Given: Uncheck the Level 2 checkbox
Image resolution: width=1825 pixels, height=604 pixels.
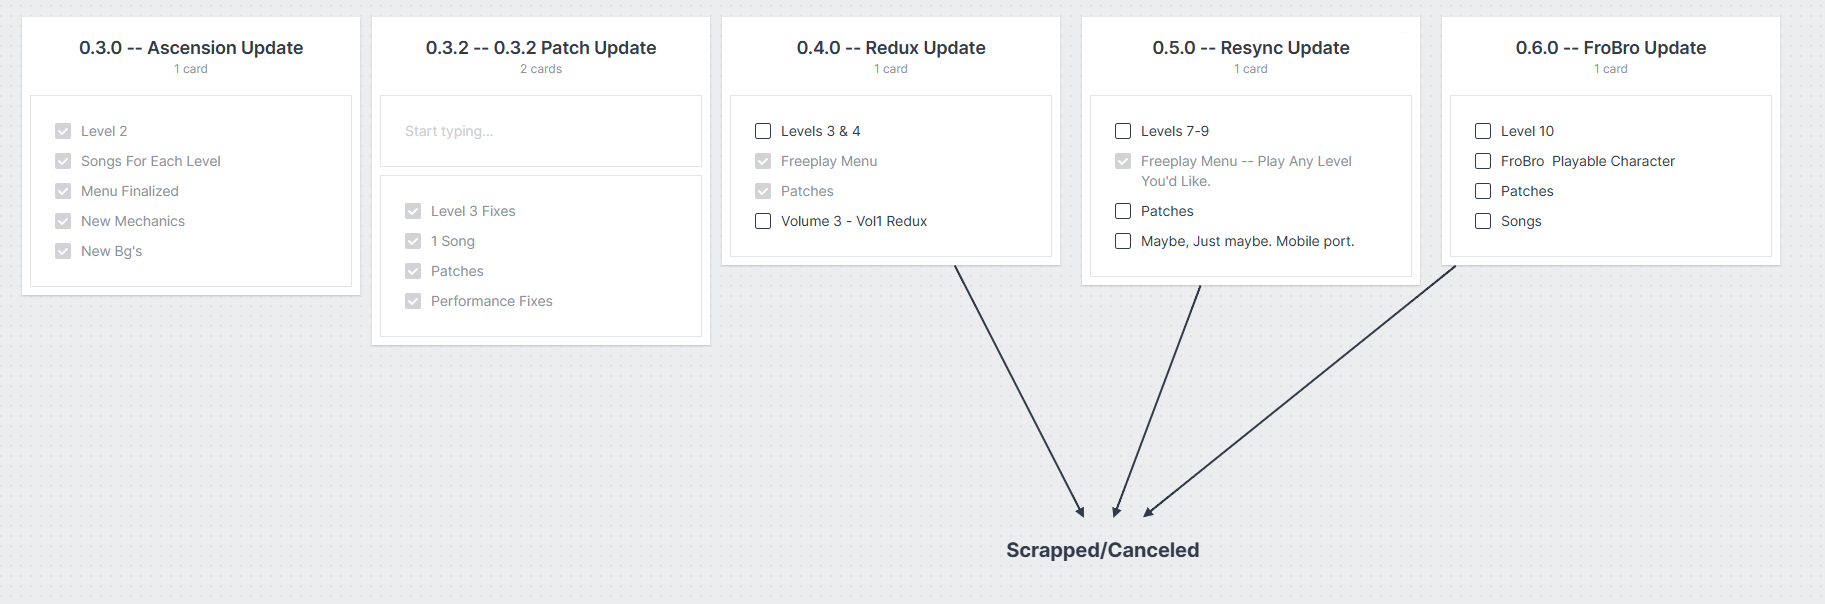Looking at the screenshot, I should click(63, 131).
